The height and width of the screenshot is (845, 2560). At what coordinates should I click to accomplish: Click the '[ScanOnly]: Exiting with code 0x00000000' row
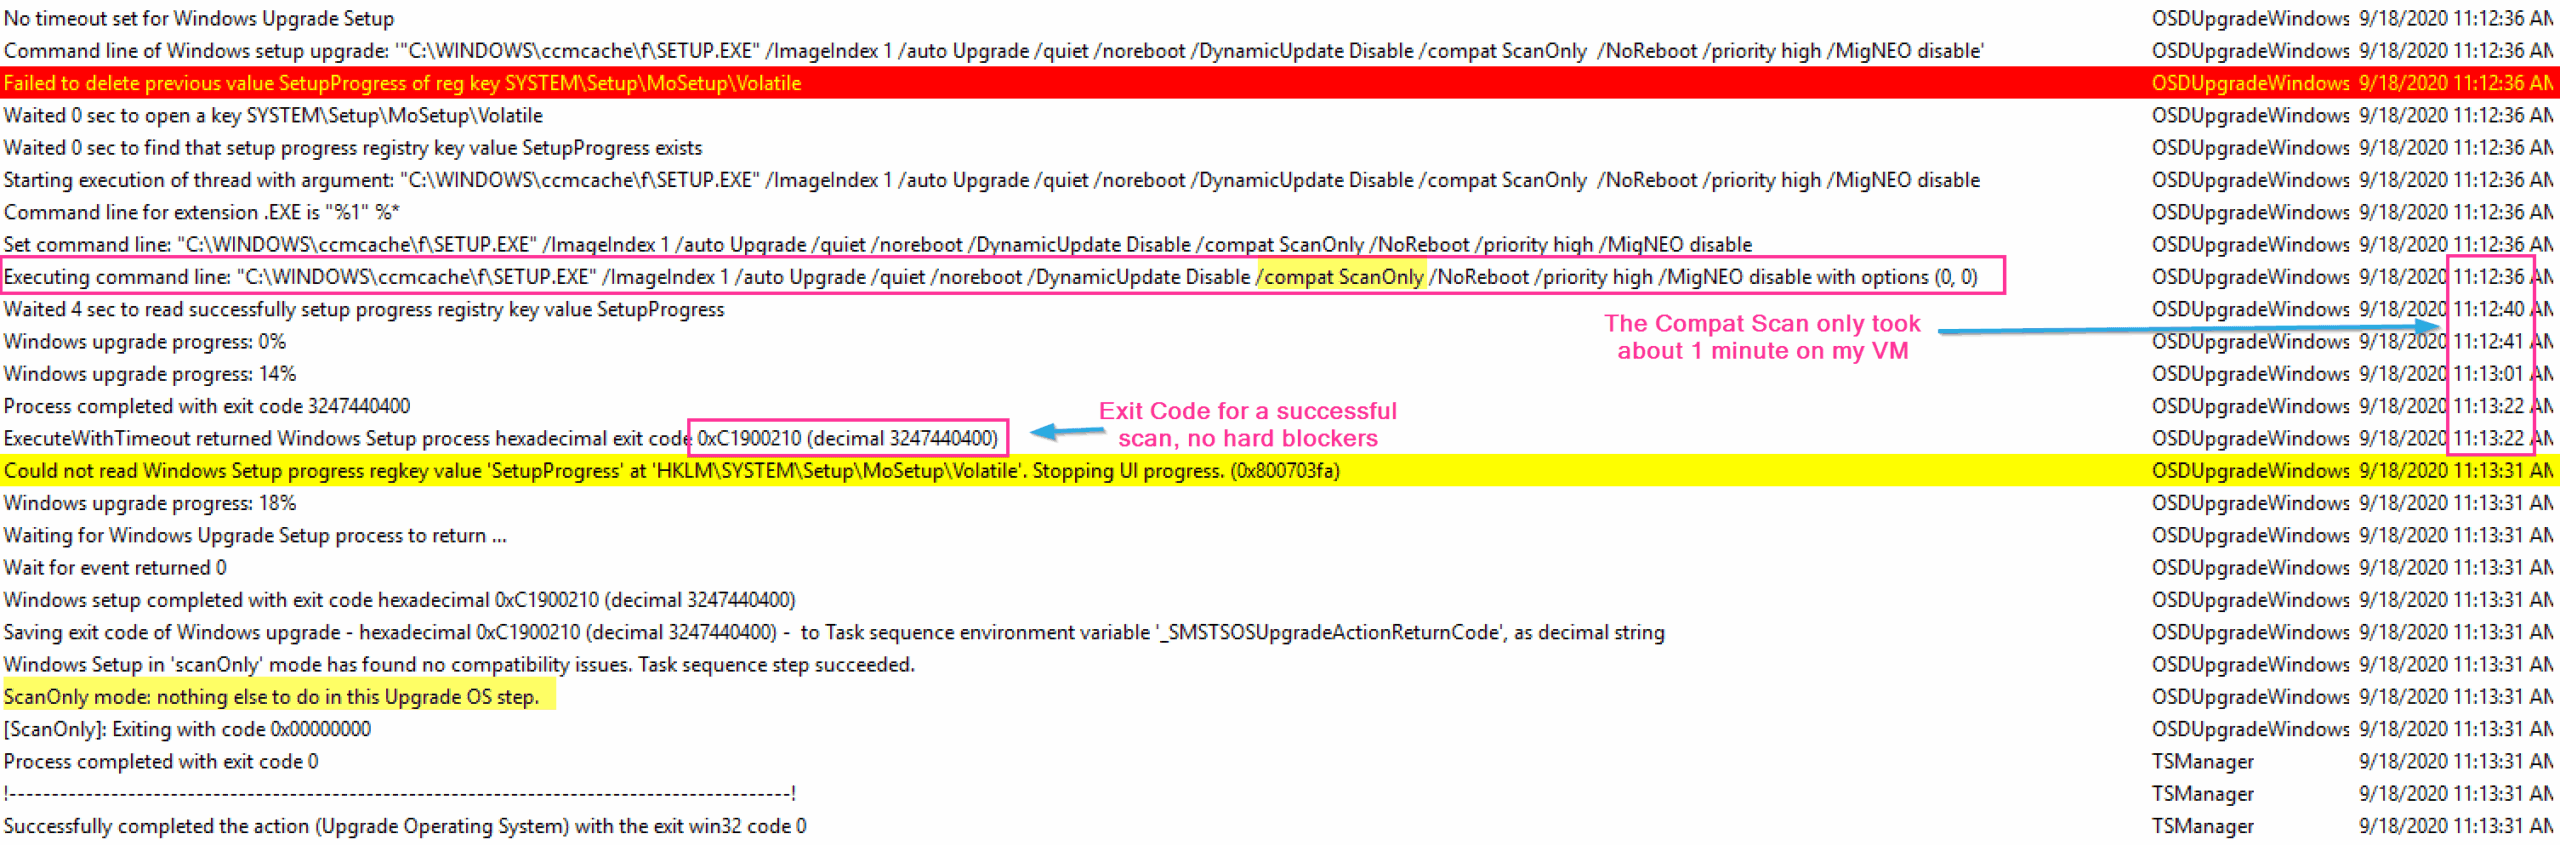pos(187,730)
